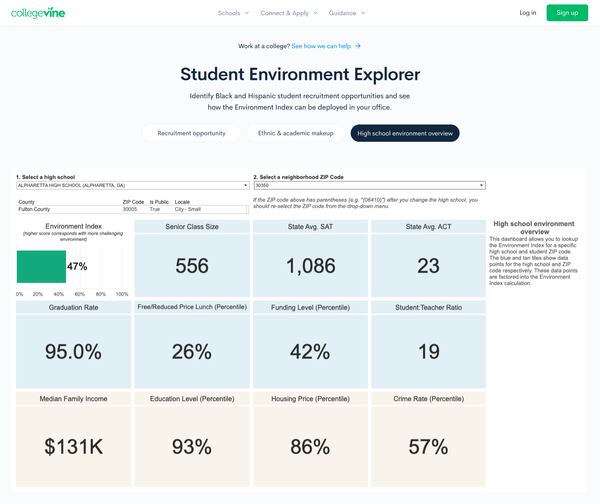Expand the Schools chevron arrow

point(247,13)
